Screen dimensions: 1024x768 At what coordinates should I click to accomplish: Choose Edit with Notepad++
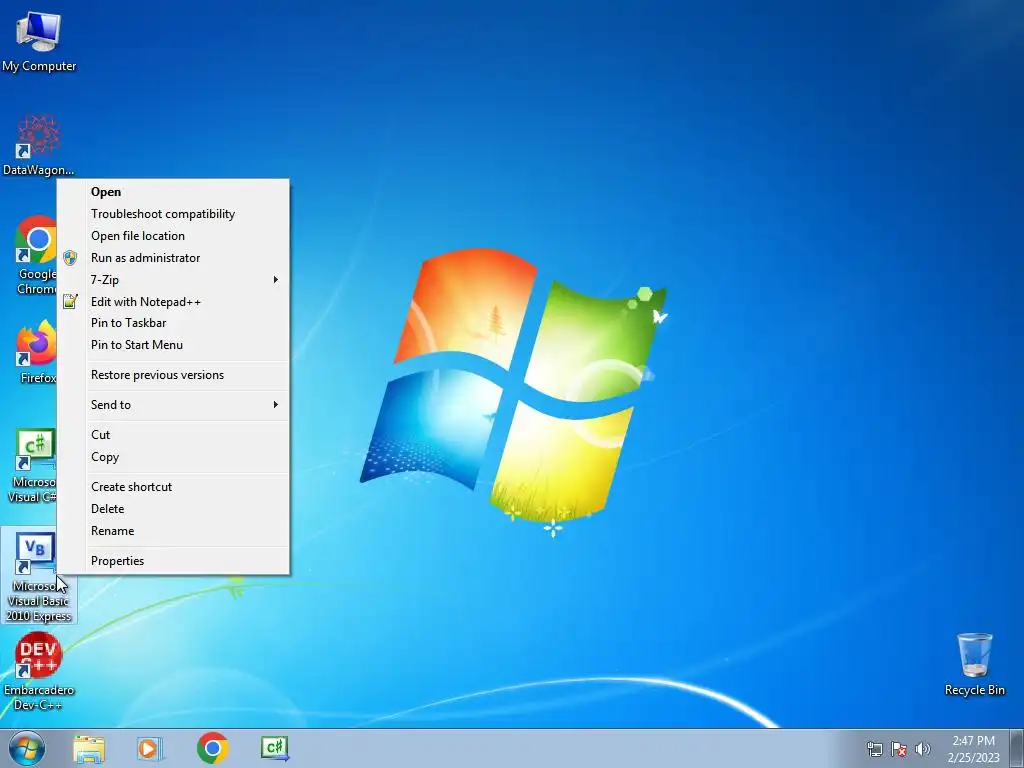[173, 302]
